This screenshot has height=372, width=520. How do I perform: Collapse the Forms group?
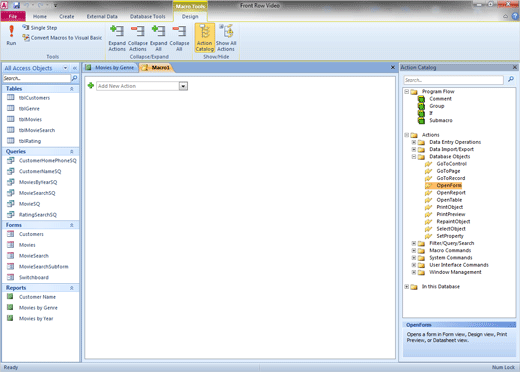(72, 225)
